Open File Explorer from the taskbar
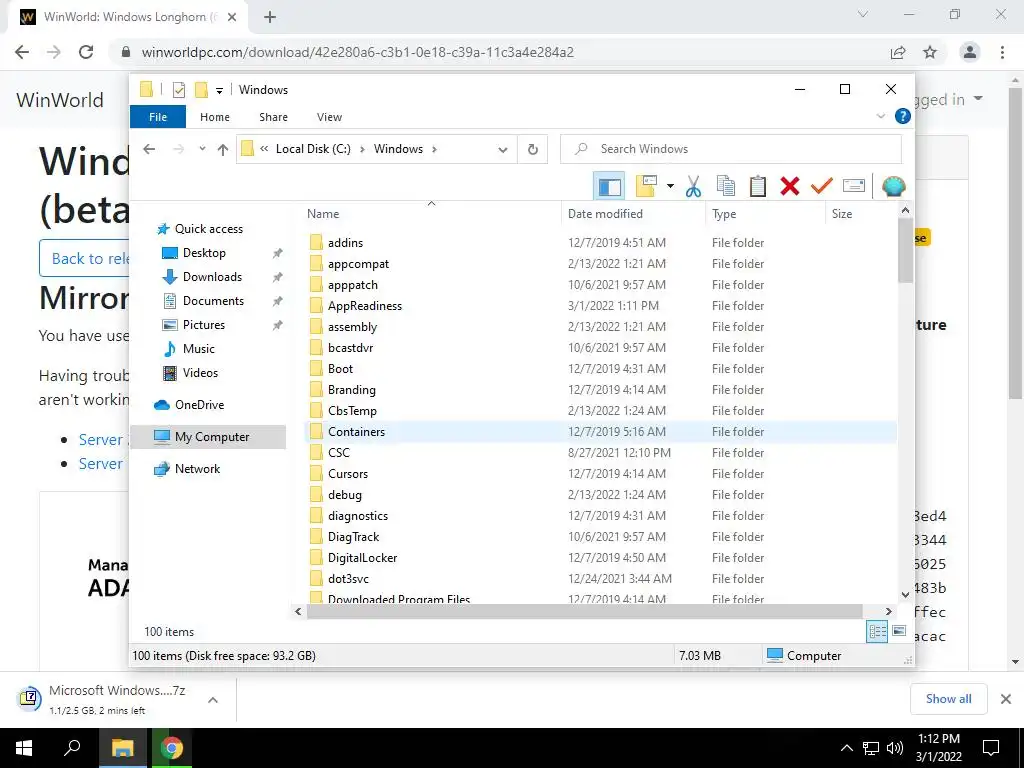Screen dimensions: 1024x768 [123, 748]
